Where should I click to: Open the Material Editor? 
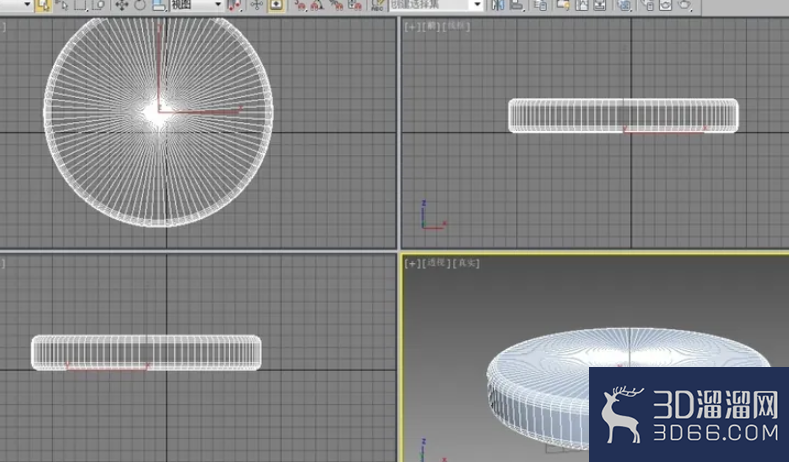[x=624, y=5]
